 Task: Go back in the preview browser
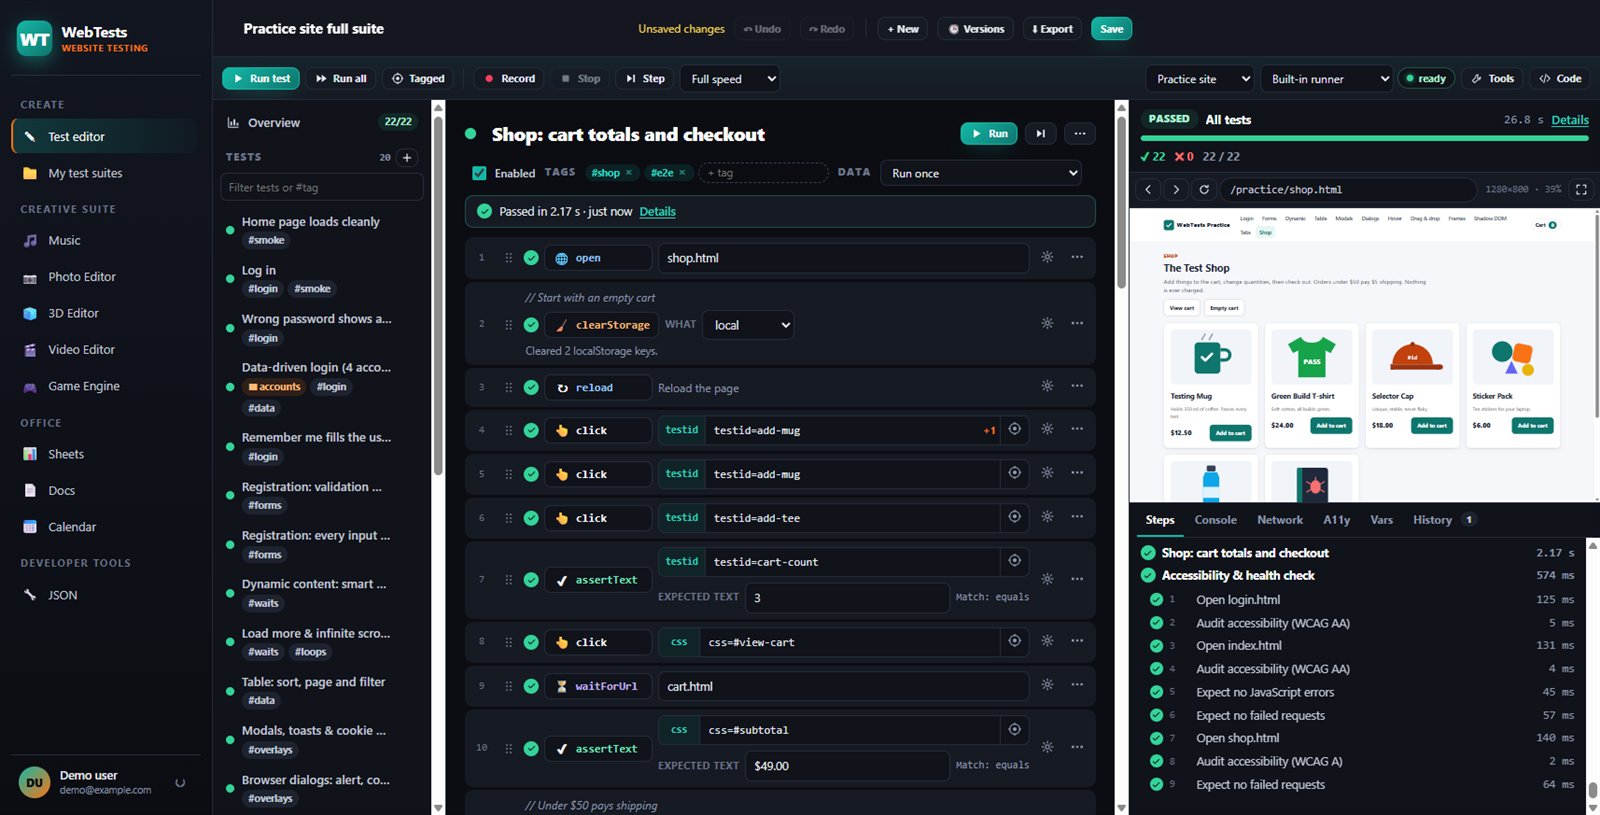click(x=1148, y=189)
